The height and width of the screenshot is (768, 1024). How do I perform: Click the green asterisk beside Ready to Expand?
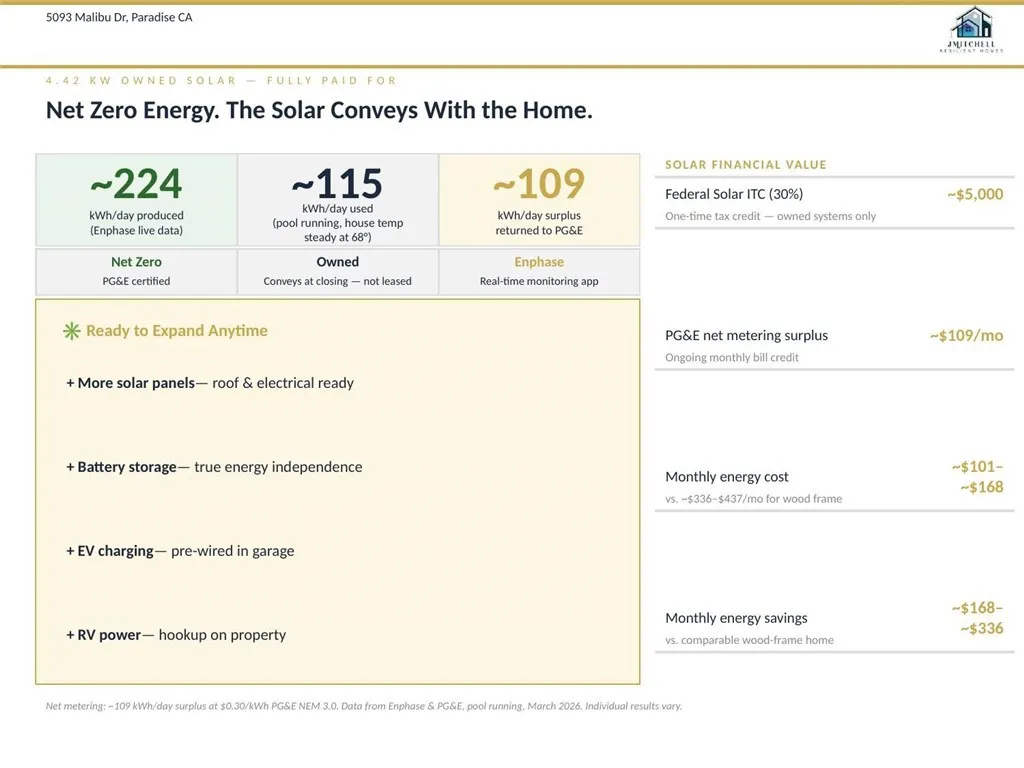72,331
